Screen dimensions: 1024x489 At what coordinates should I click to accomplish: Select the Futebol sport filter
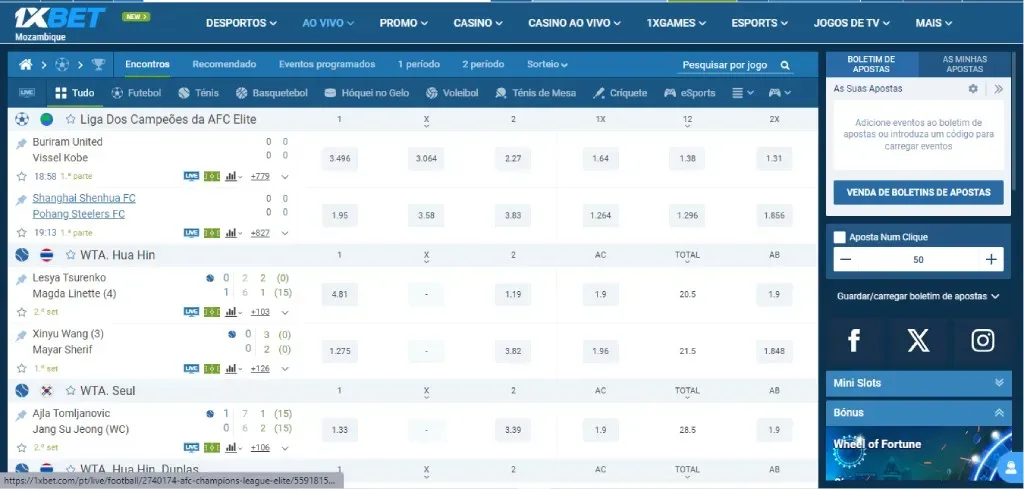pyautogui.click(x=136, y=93)
